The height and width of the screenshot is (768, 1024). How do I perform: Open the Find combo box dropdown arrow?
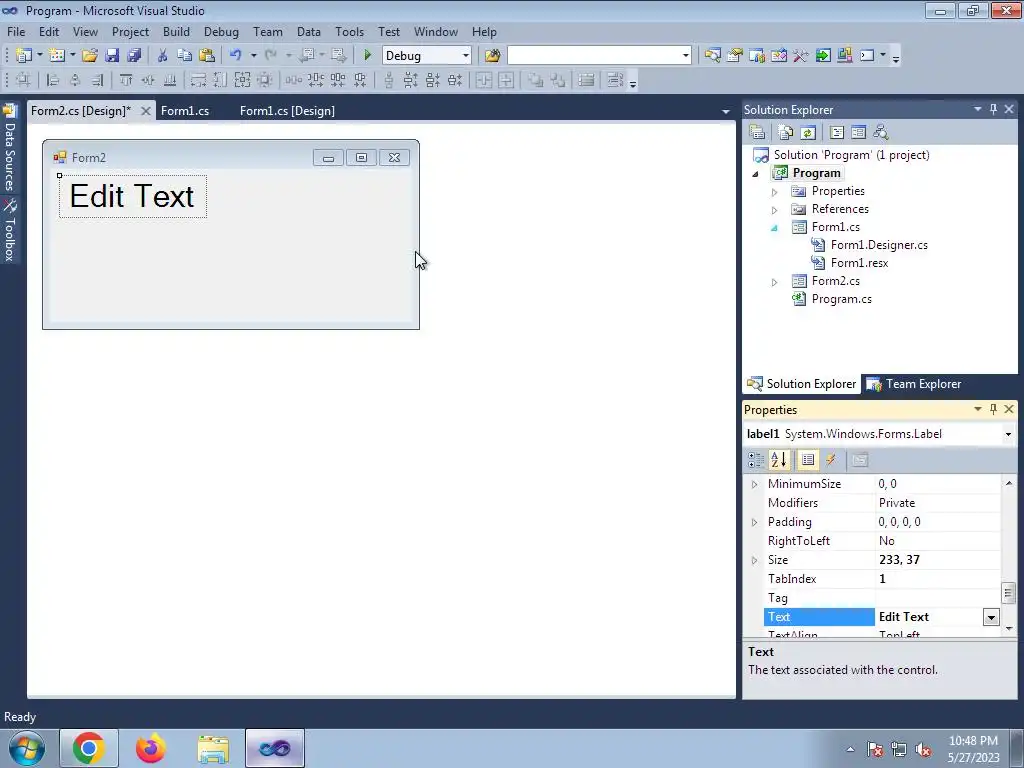click(x=686, y=56)
